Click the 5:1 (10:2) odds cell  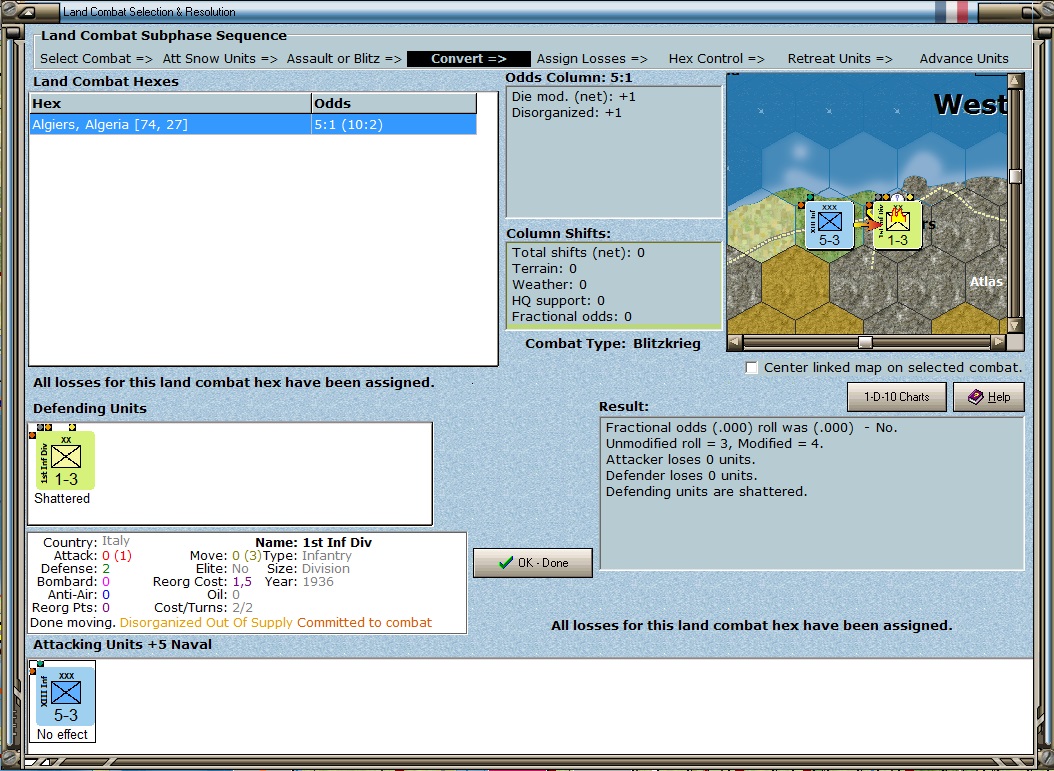click(393, 124)
